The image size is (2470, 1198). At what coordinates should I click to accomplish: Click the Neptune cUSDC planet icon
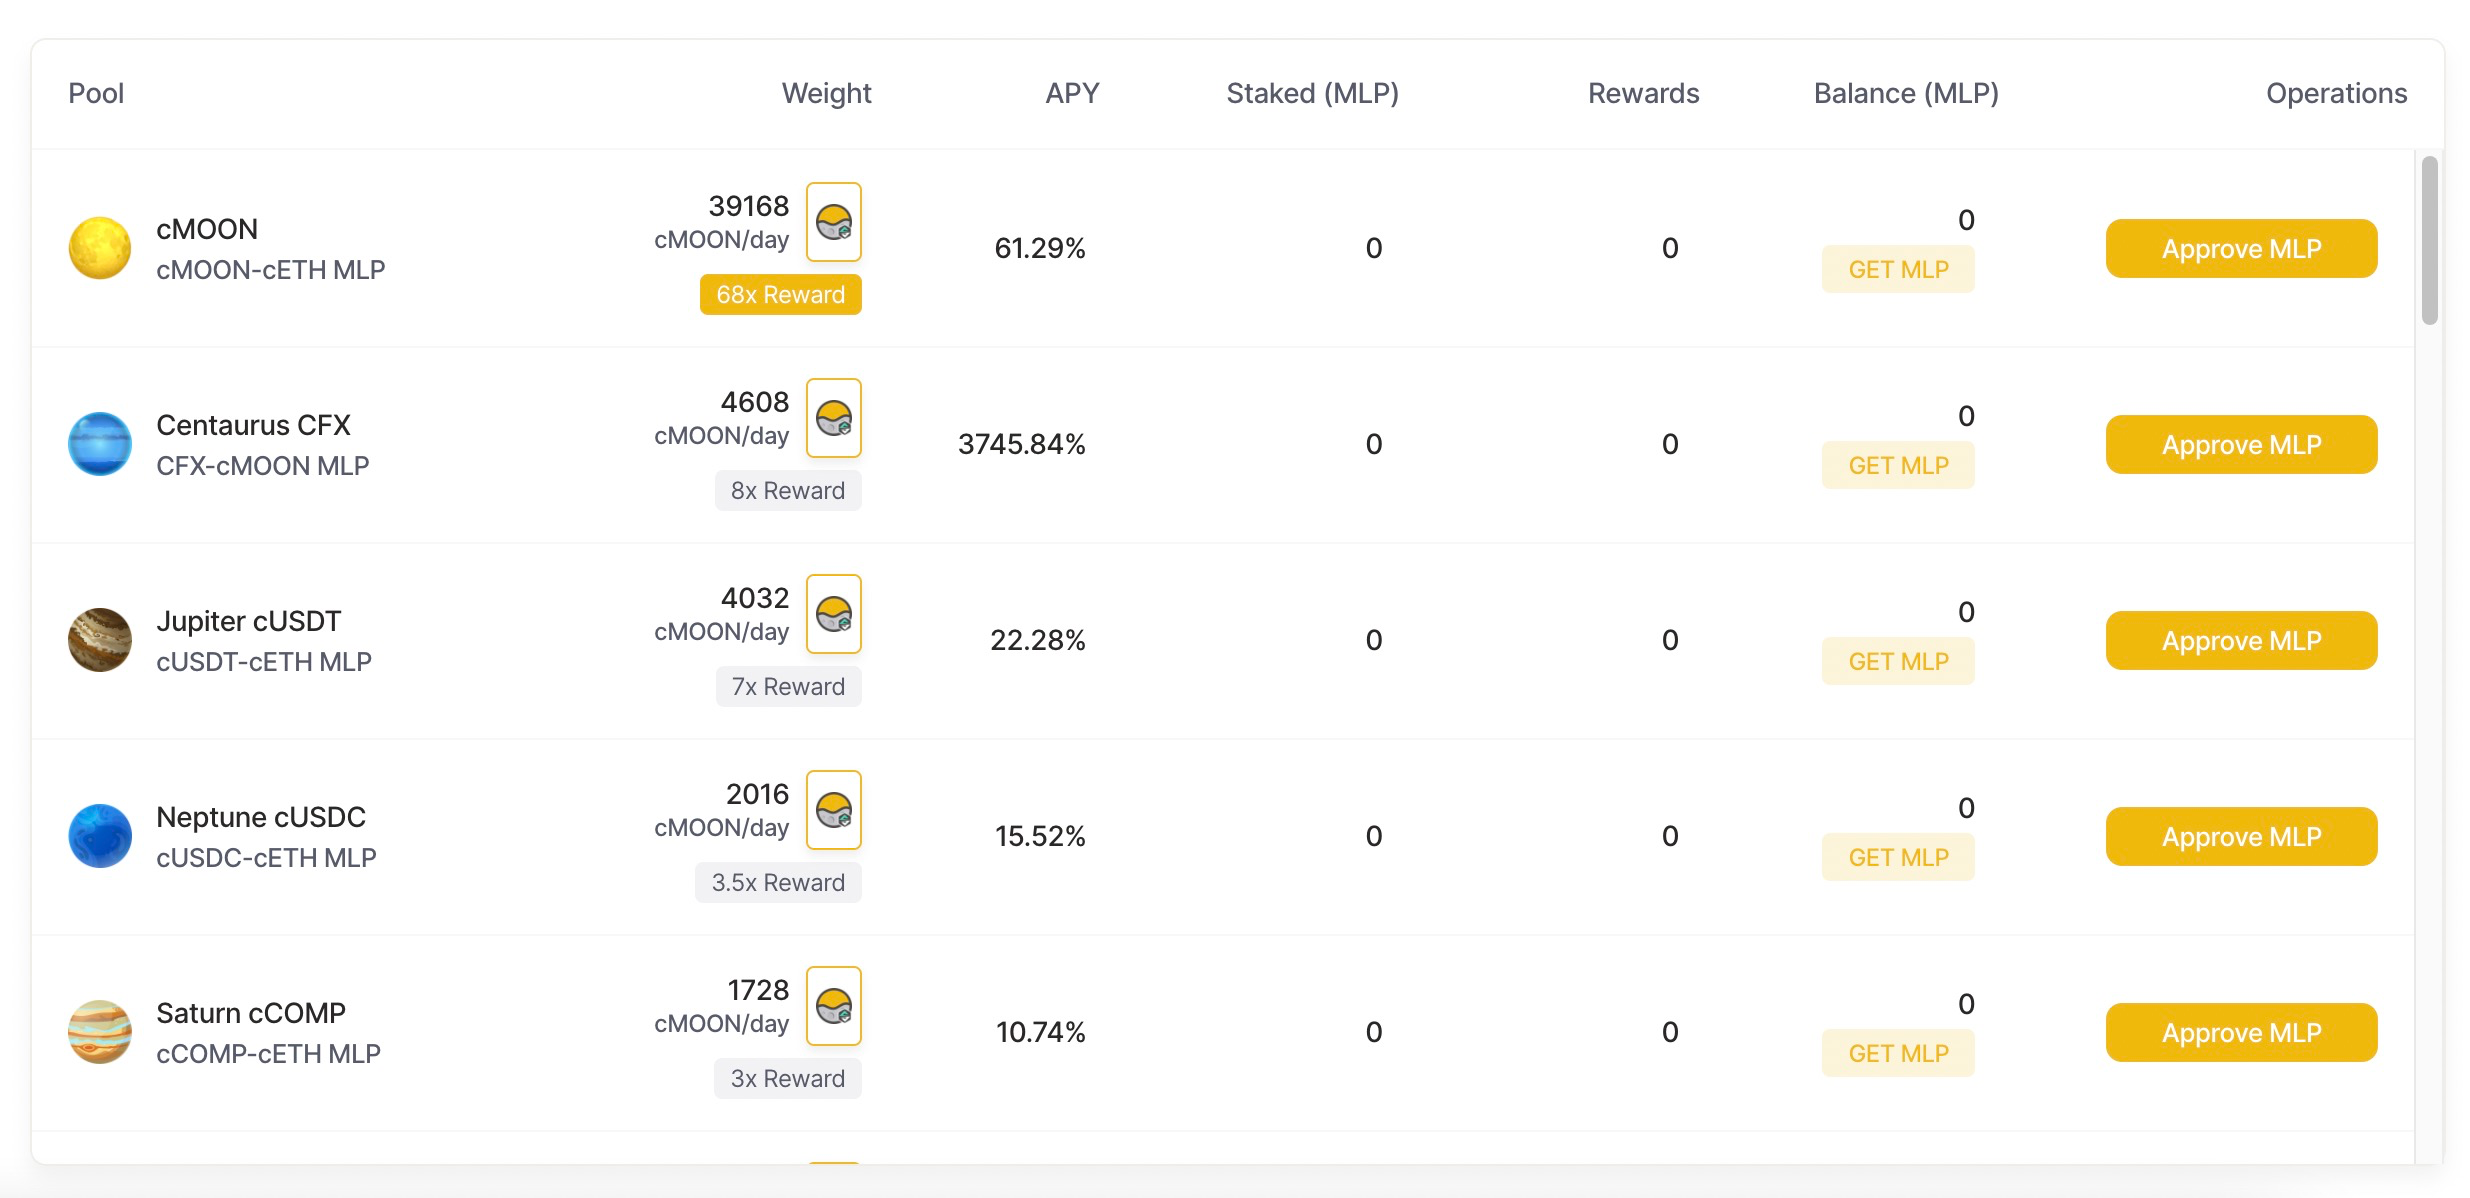click(x=100, y=836)
